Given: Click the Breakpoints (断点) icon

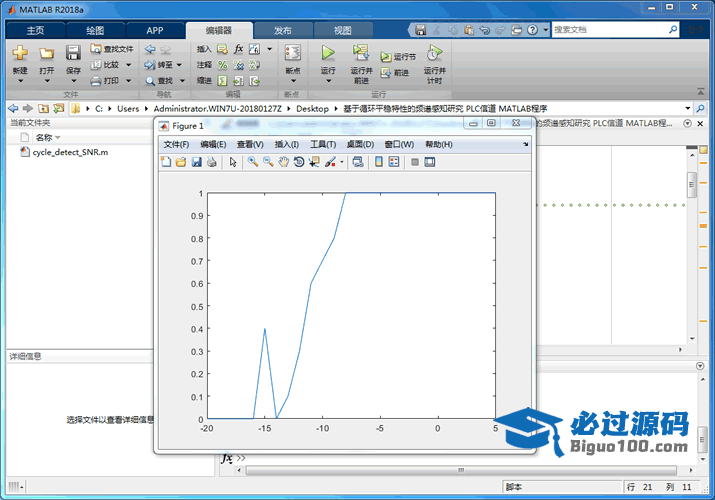Looking at the screenshot, I should (x=293, y=53).
